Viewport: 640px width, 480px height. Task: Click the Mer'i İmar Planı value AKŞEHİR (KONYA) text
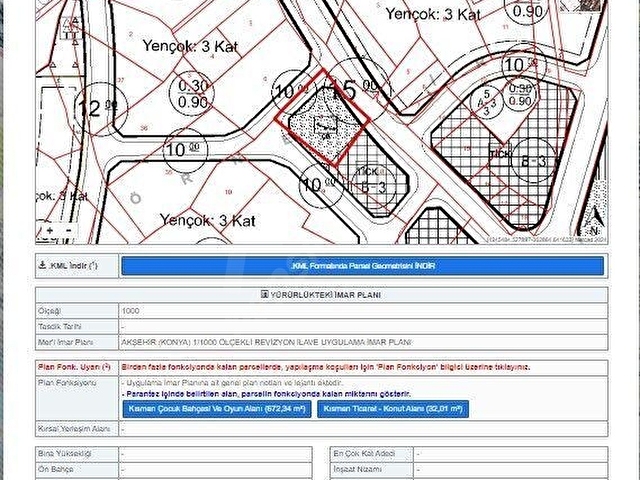click(266, 342)
